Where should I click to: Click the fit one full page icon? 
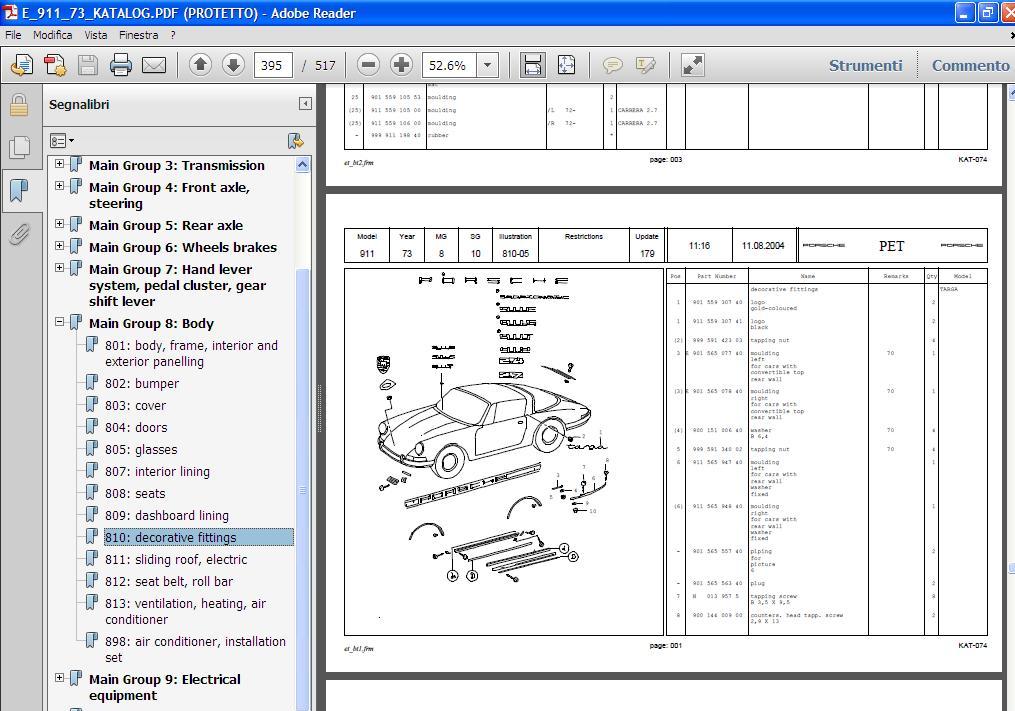coord(566,65)
